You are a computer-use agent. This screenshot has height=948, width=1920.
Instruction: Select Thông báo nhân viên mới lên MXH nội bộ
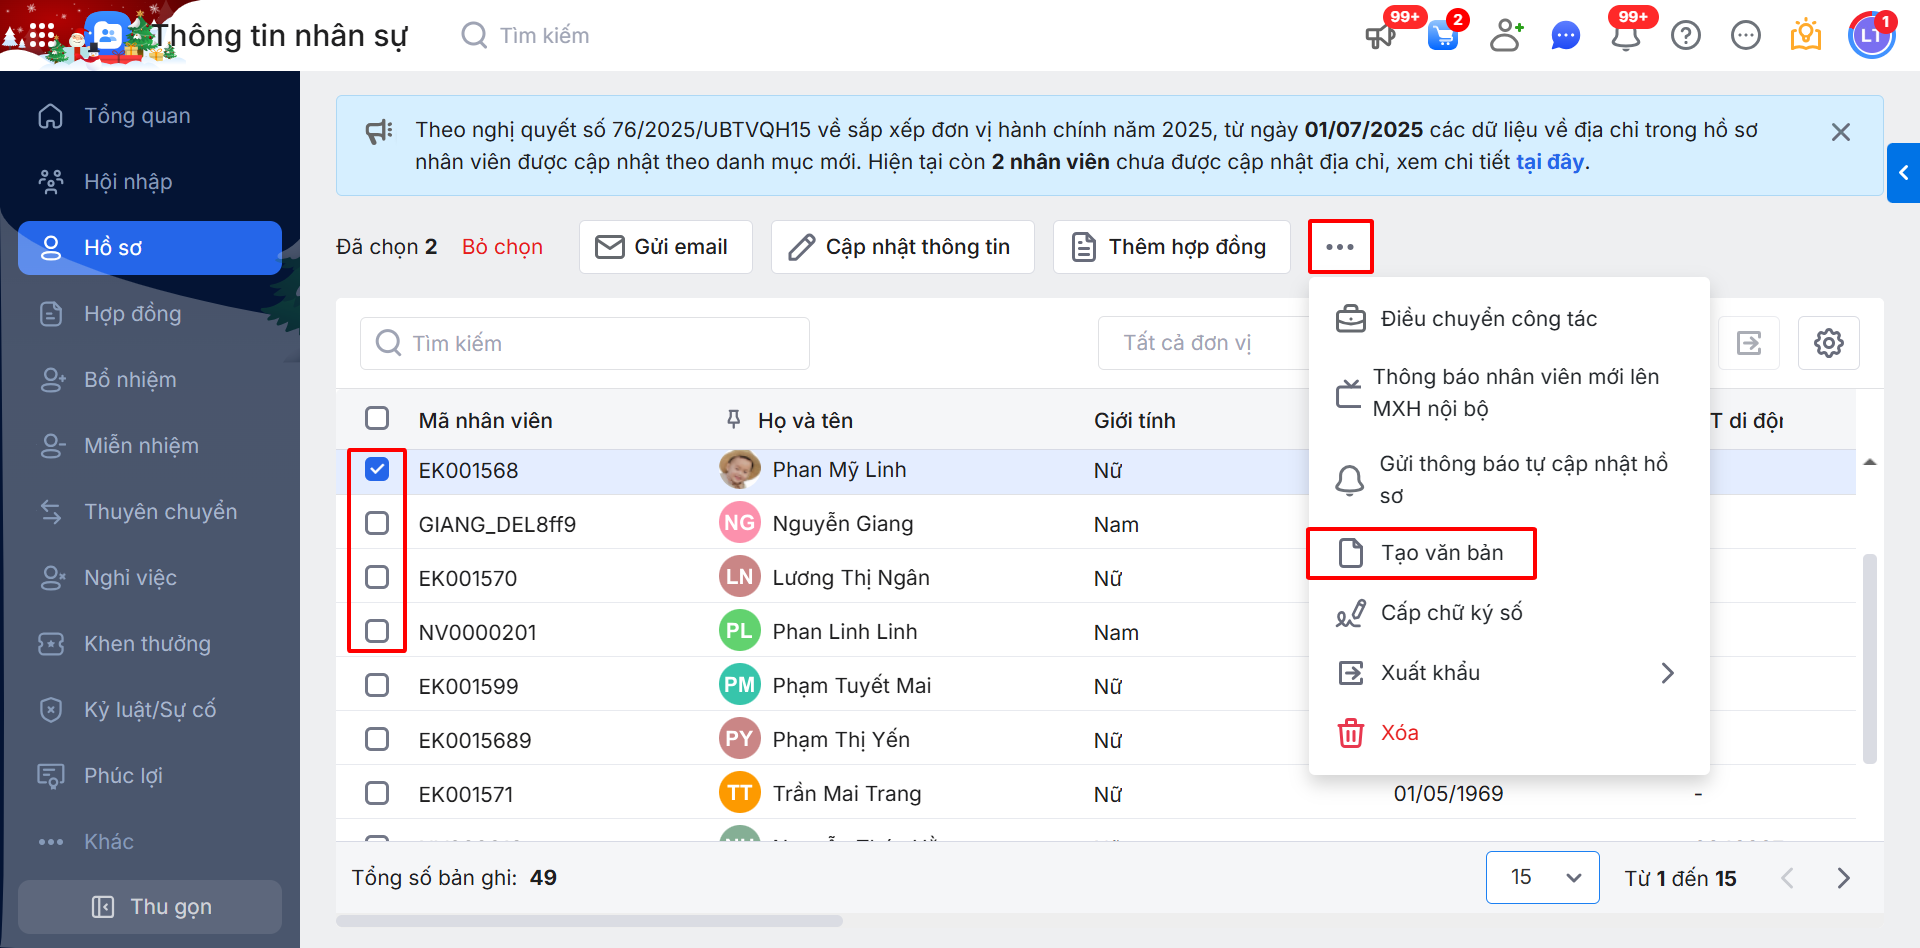(1509, 393)
